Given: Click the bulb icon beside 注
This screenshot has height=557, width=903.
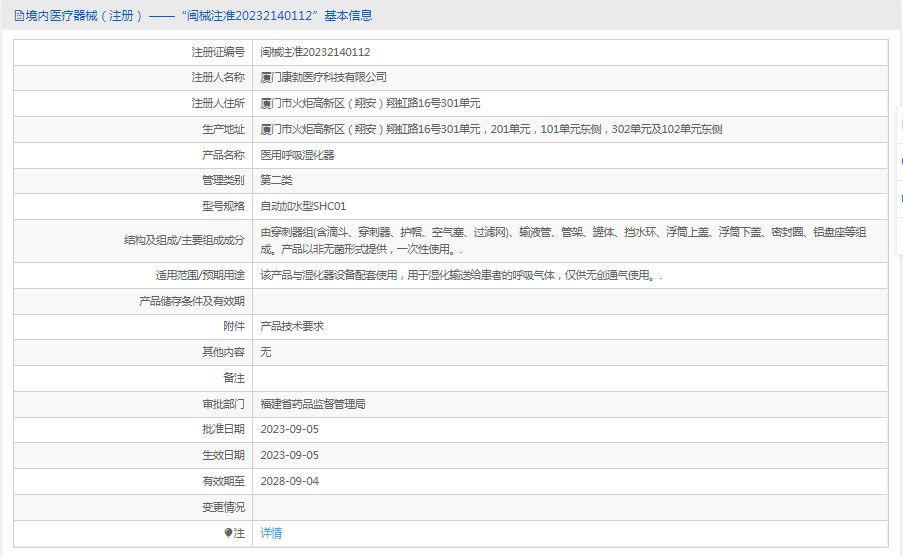Looking at the screenshot, I should pos(228,533).
